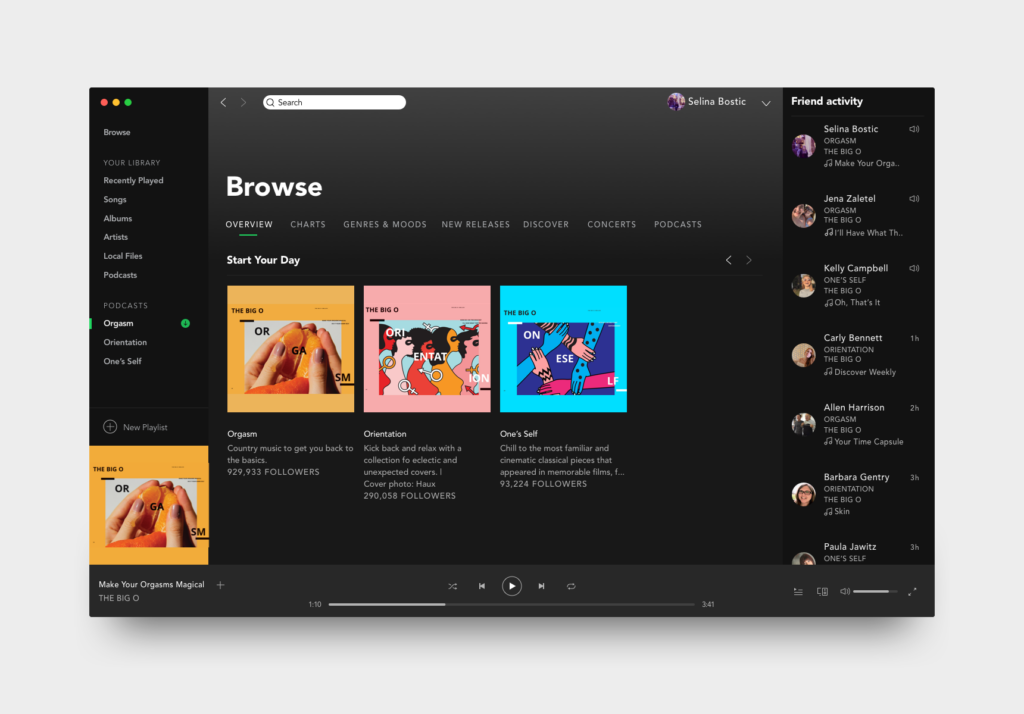Set the volume on the volume slider
This screenshot has height=714, width=1024.
tap(874, 591)
